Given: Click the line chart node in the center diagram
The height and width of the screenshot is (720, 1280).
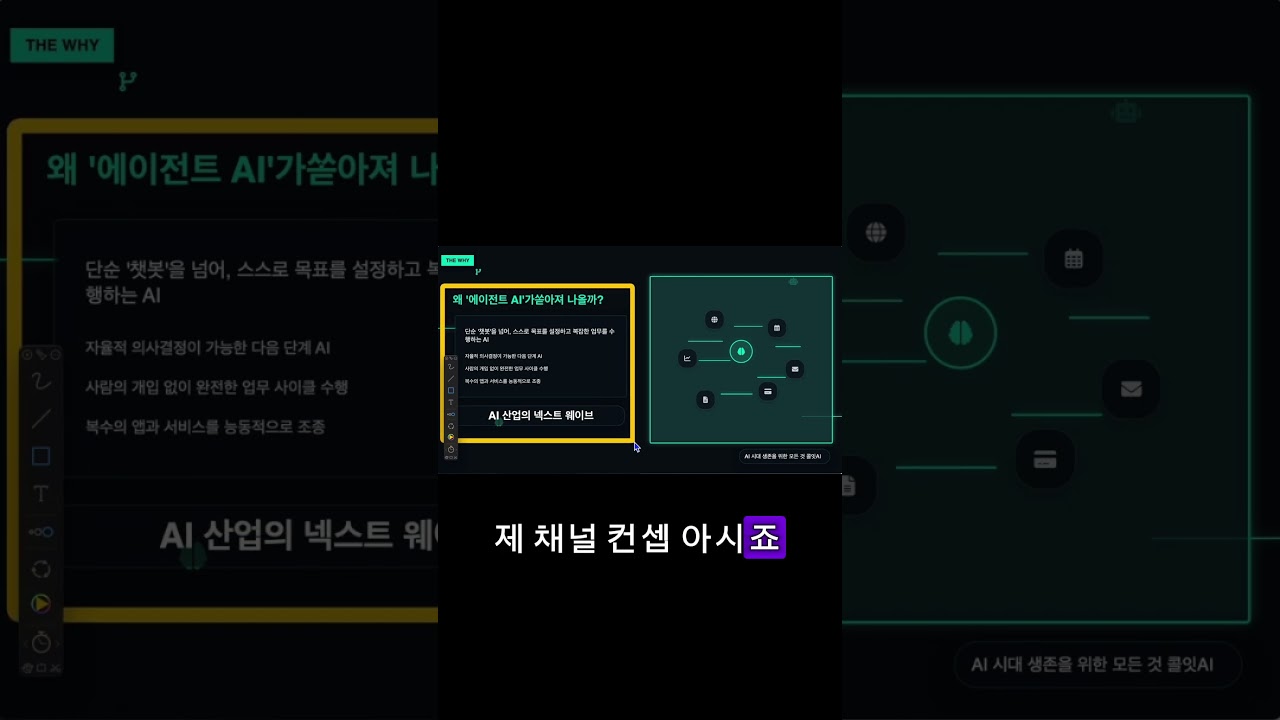Looking at the screenshot, I should (x=687, y=357).
